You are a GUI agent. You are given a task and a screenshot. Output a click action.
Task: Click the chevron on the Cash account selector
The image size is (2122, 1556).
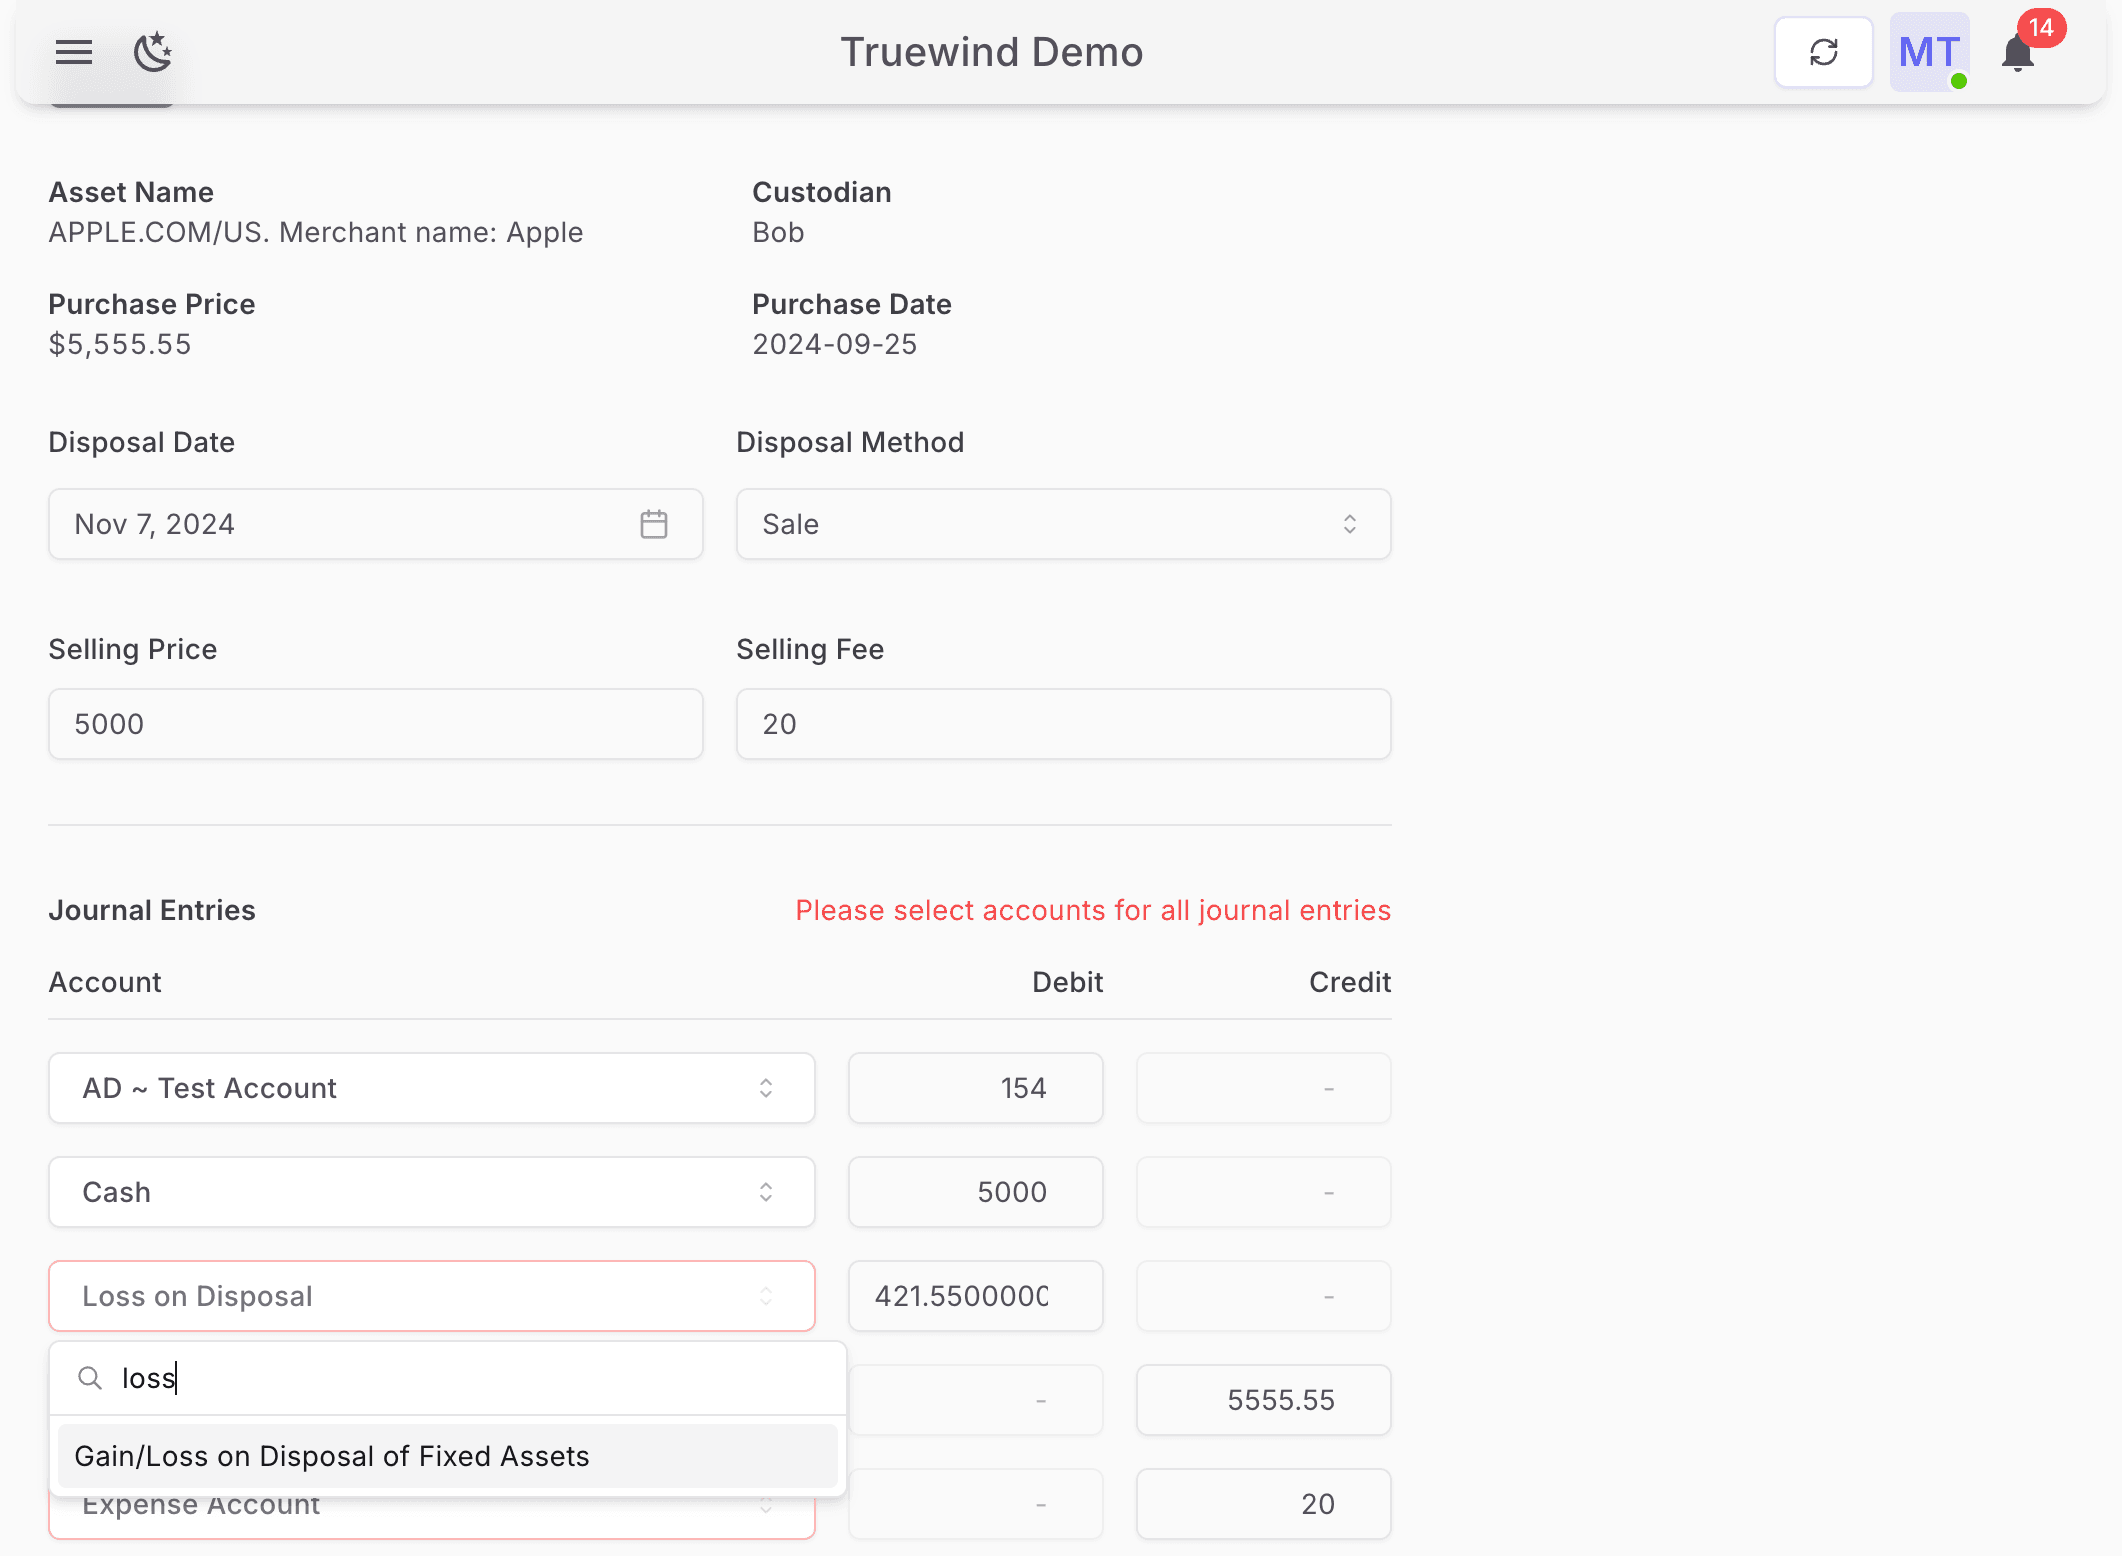pos(766,1192)
